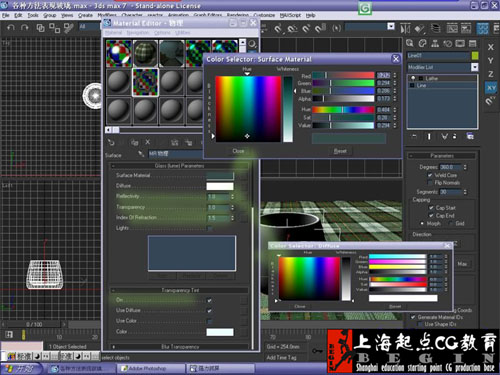Select the Morph radio button

click(x=422, y=223)
